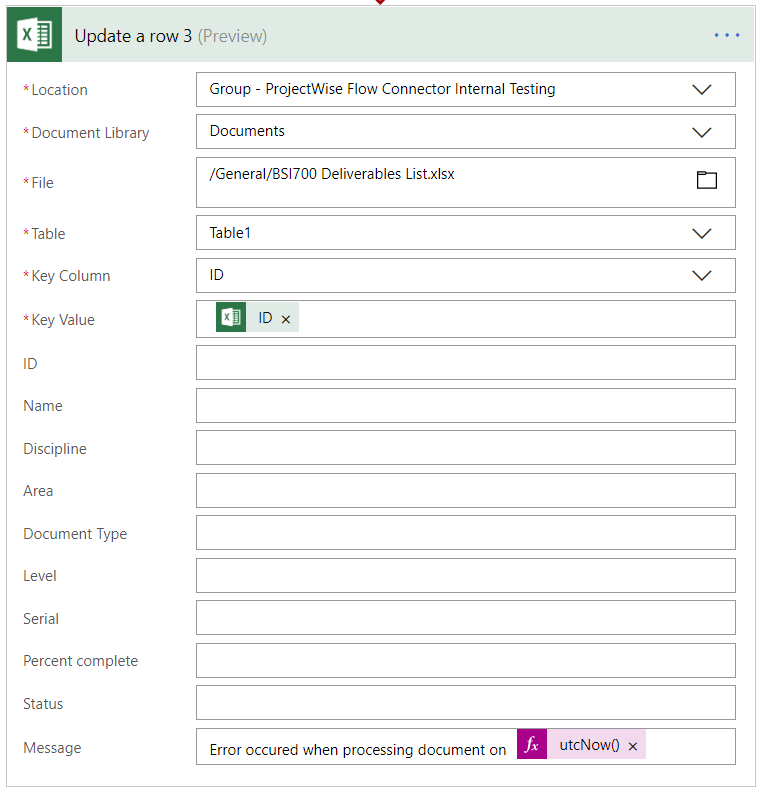Click into the Key Value field

tap(466, 319)
